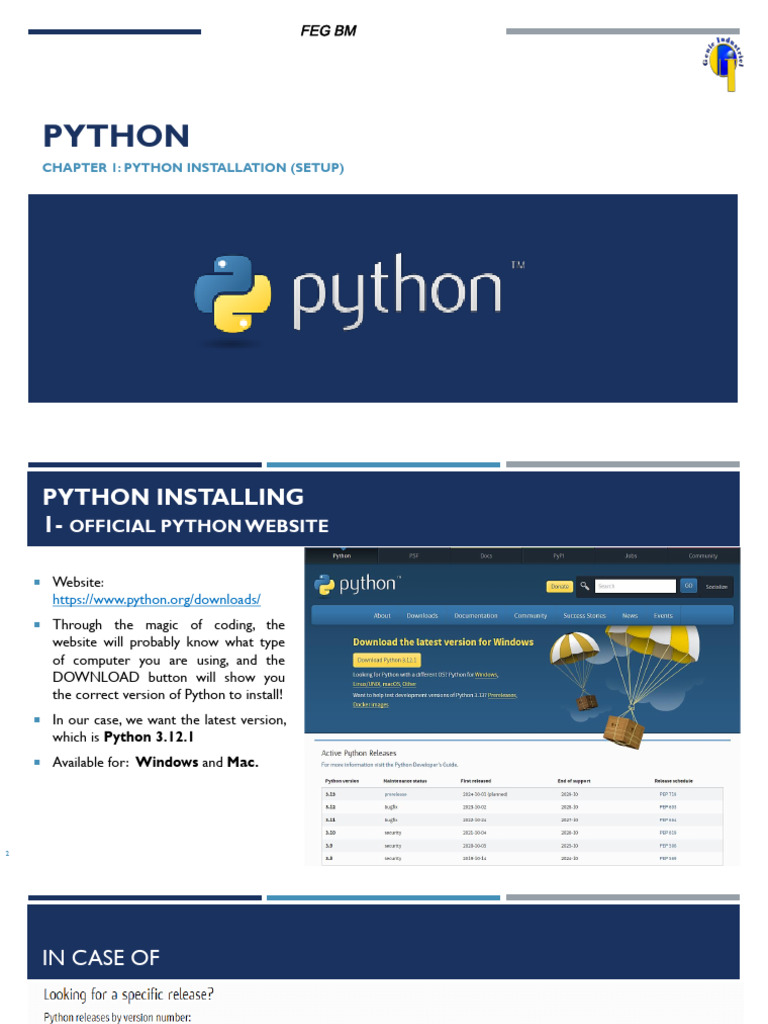Image resolution: width=768 pixels, height=1024 pixels.
Task: Open the https://www.python.org/downloads/ link
Action: coord(156,600)
